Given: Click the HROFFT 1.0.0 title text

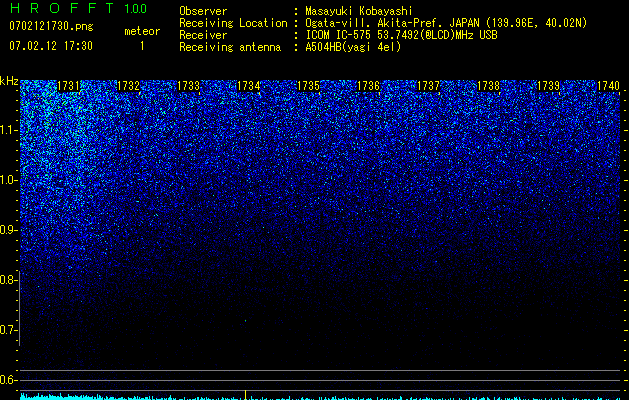Looking at the screenshot, I should coord(78,8).
